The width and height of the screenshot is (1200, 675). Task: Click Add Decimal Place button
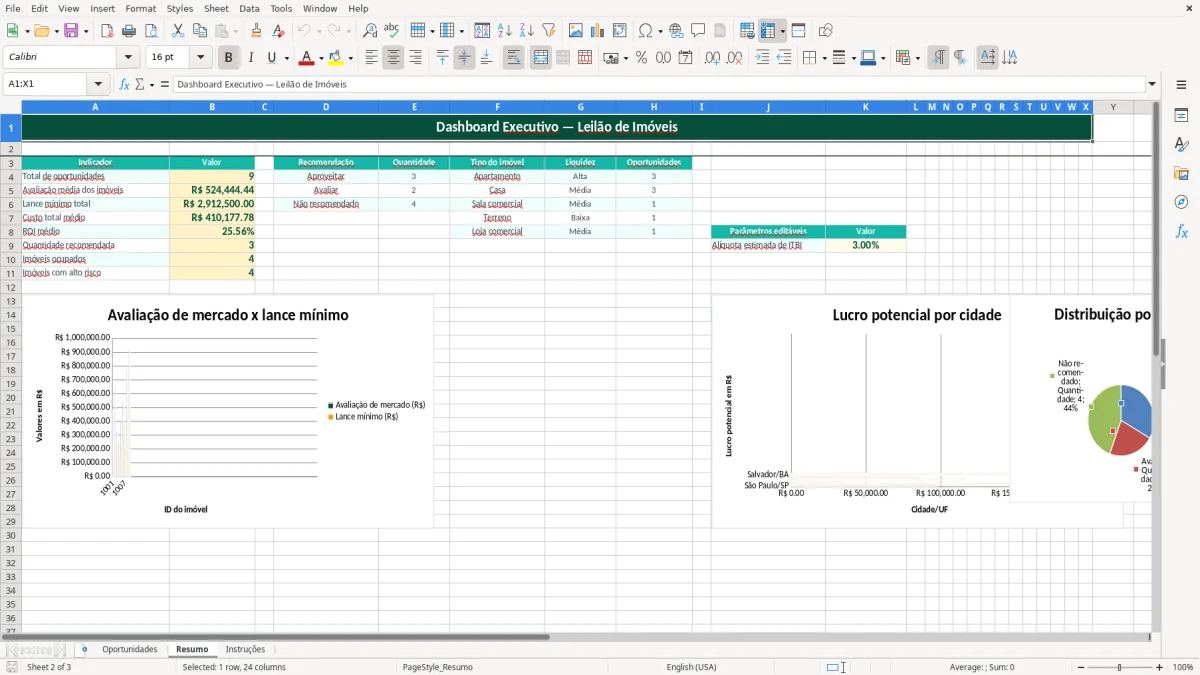(712, 58)
